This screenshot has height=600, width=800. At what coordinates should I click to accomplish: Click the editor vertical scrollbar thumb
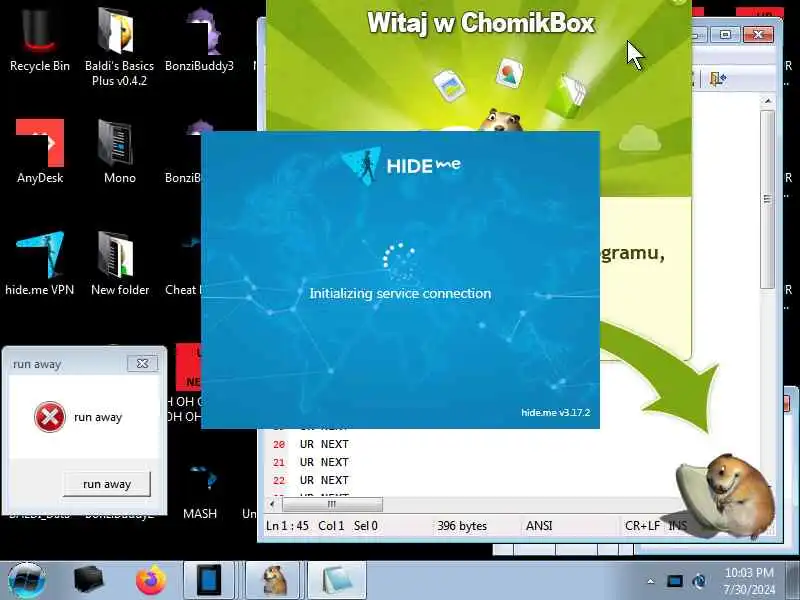coord(767,199)
